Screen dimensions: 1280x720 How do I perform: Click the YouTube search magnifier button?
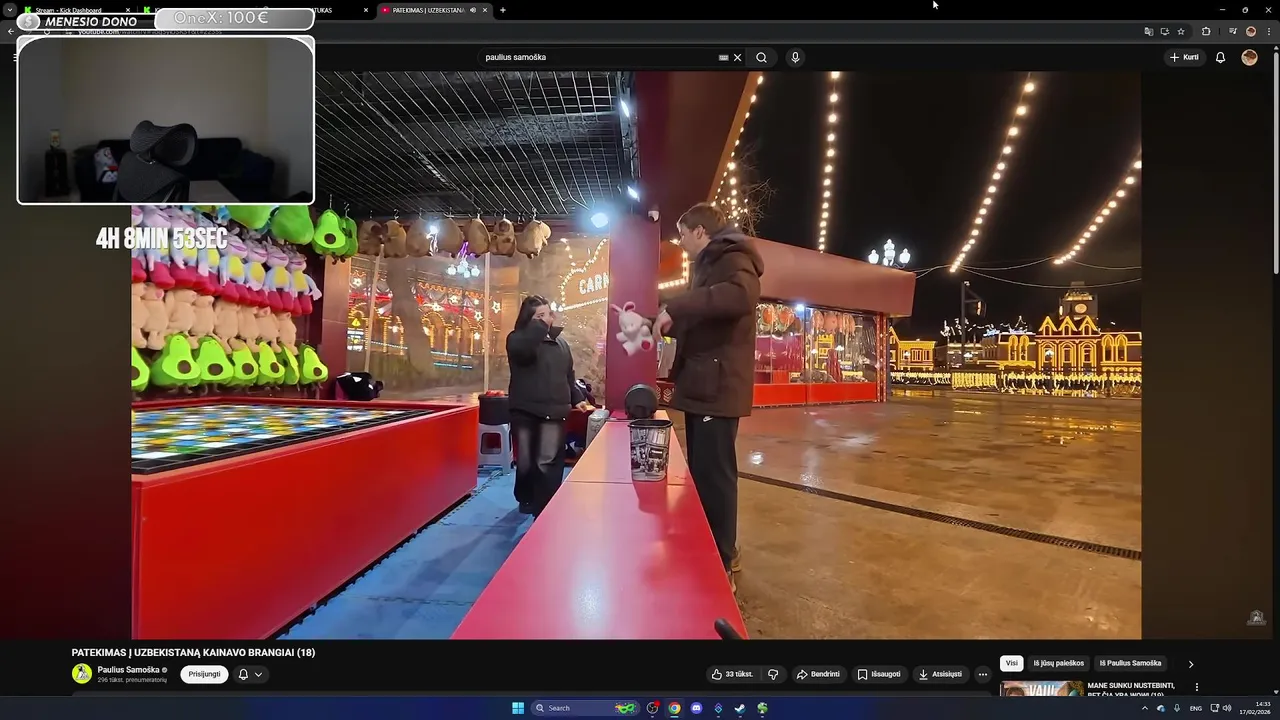(761, 57)
